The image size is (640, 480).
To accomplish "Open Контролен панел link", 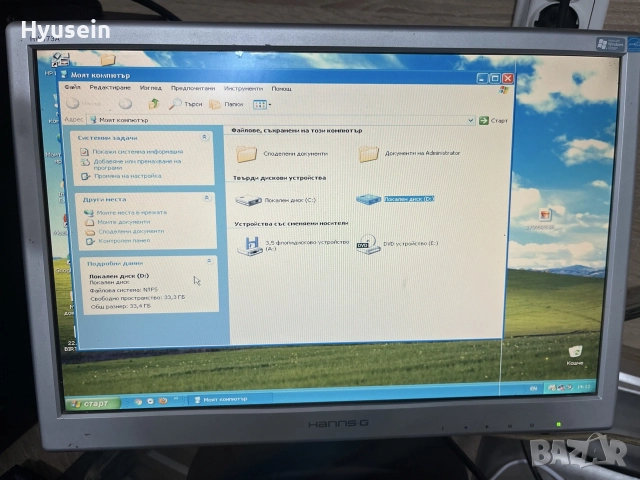I will (x=124, y=241).
